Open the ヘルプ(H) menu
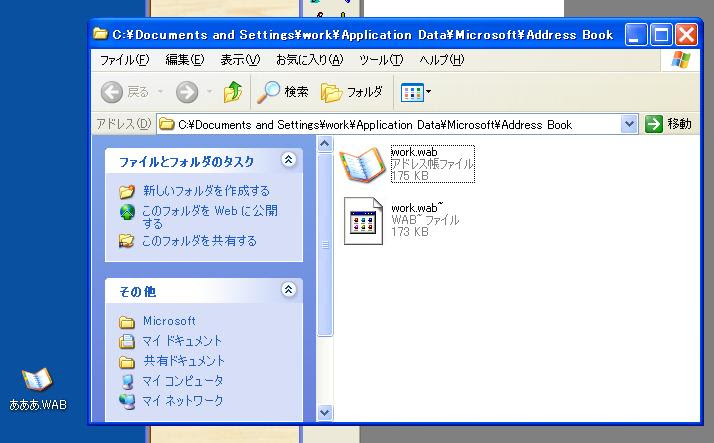This screenshot has width=714, height=443. pyautogui.click(x=441, y=60)
